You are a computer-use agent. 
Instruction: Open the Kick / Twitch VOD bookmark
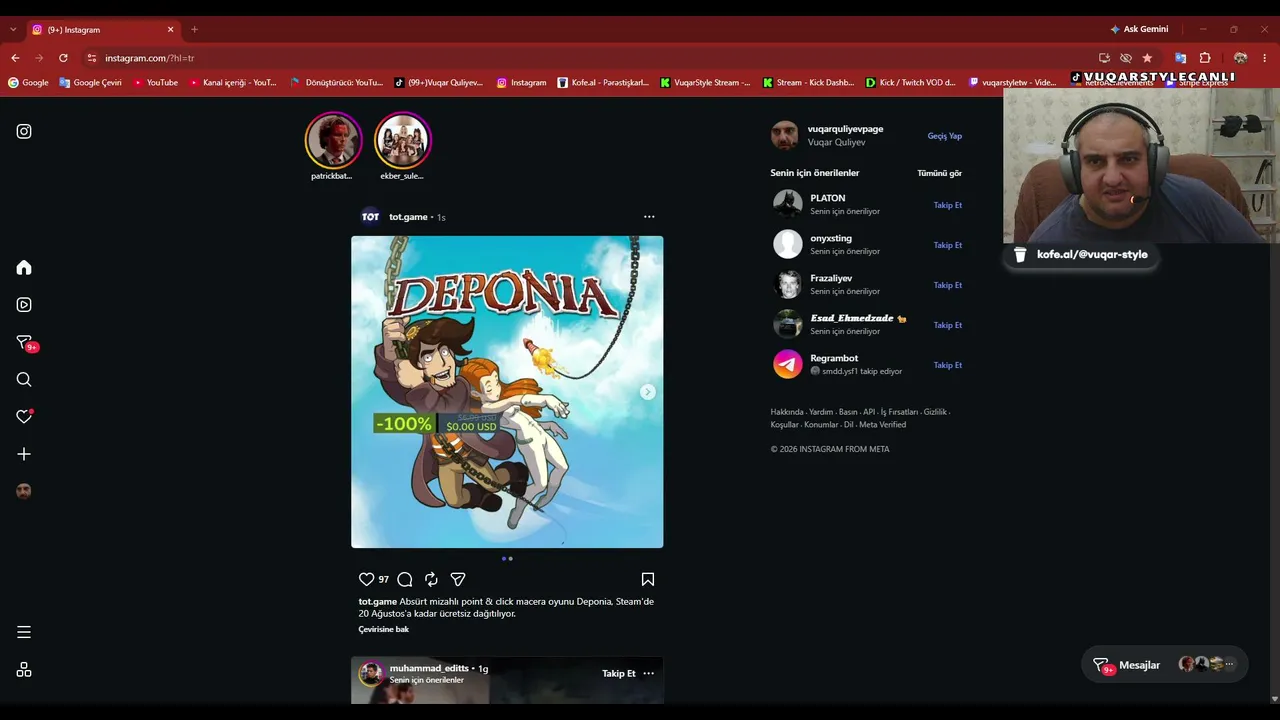(911, 83)
